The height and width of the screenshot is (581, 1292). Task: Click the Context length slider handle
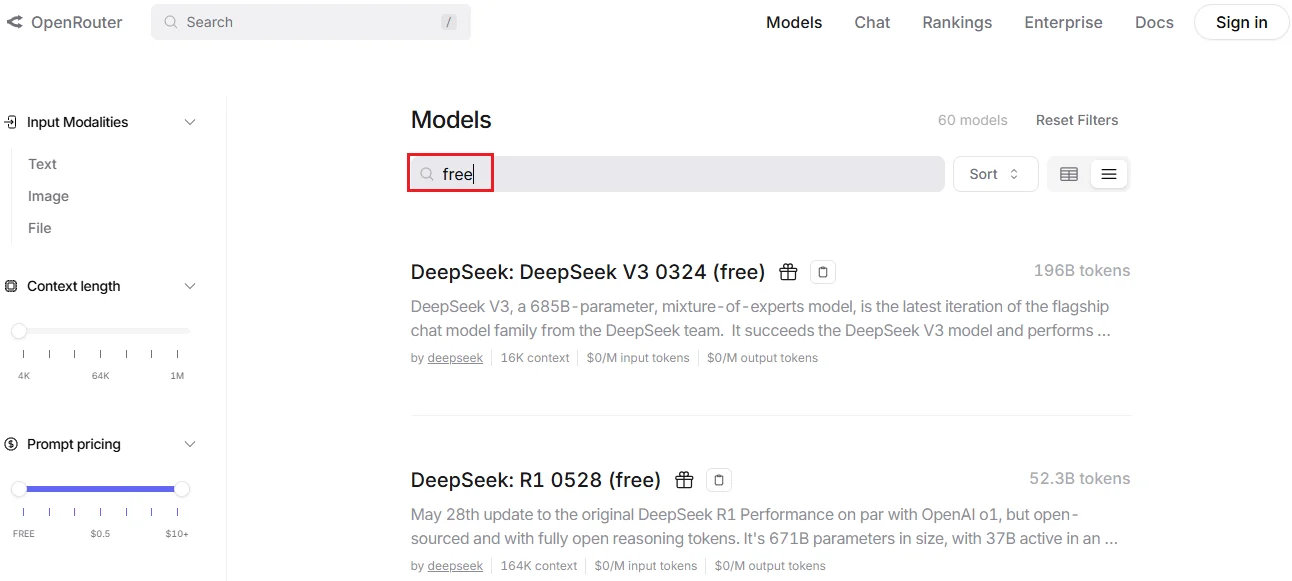(x=19, y=331)
